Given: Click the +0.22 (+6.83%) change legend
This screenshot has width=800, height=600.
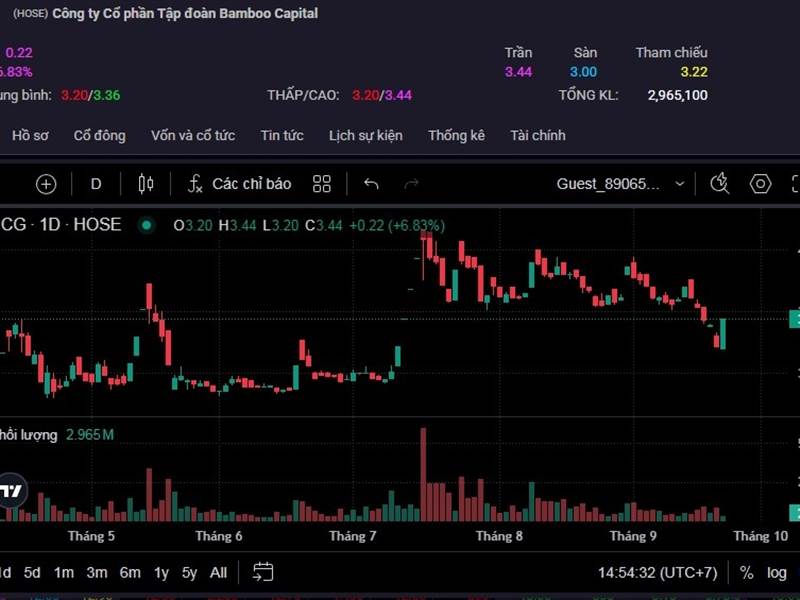Looking at the screenshot, I should 397,225.
